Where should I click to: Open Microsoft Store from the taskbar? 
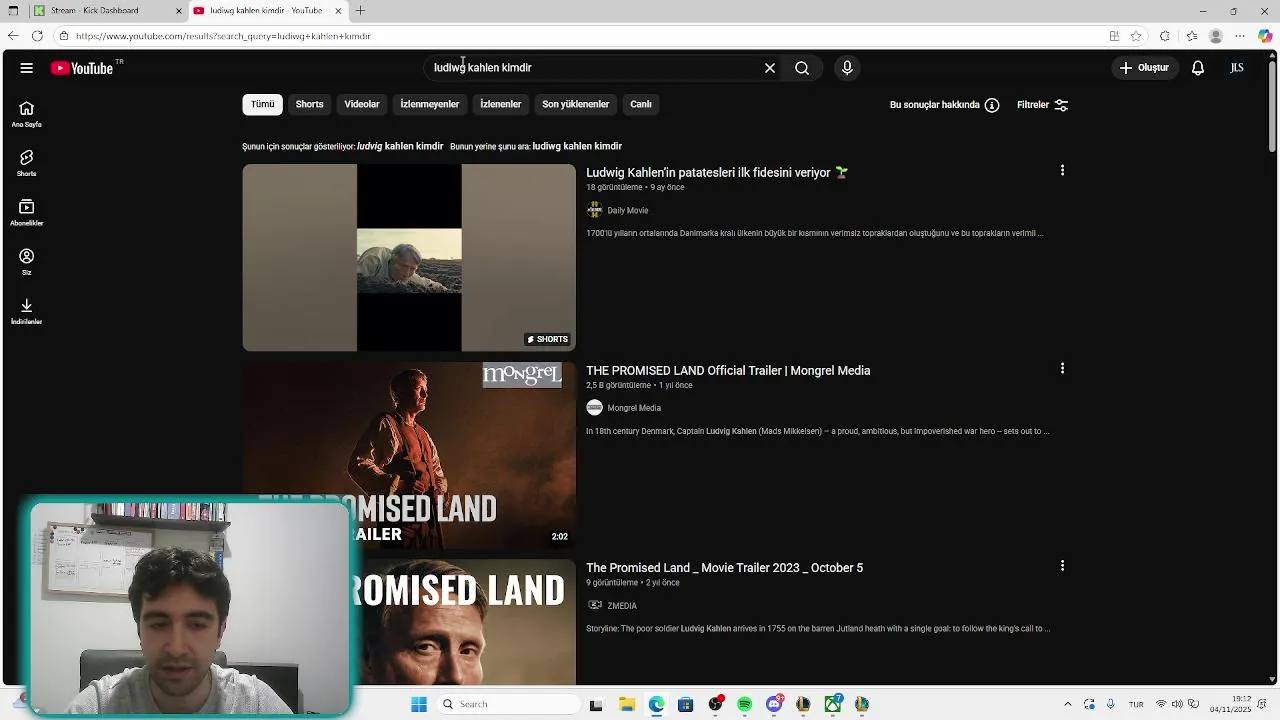pos(685,704)
